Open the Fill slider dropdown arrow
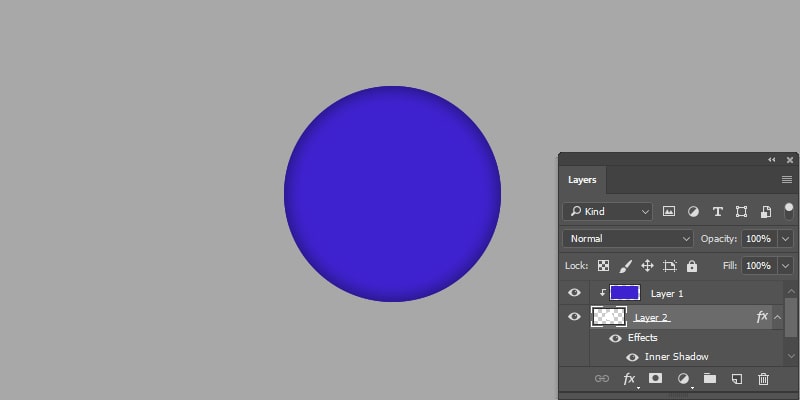Screen dimensions: 800x400 [x=785, y=266]
